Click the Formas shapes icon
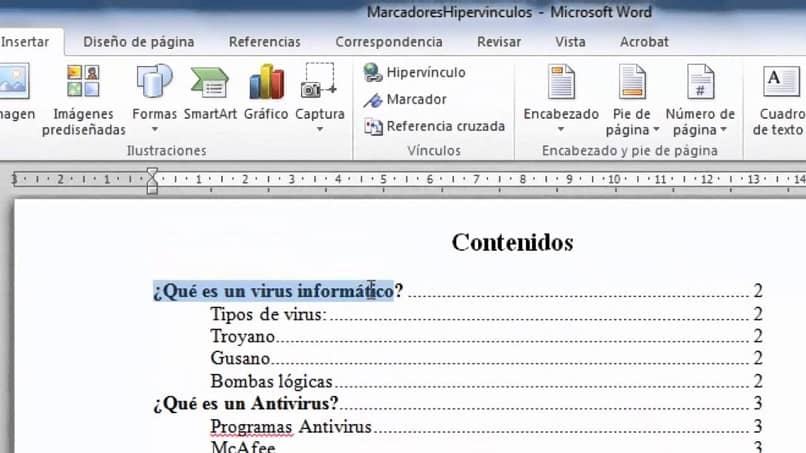806x453 pixels. pyautogui.click(x=154, y=81)
